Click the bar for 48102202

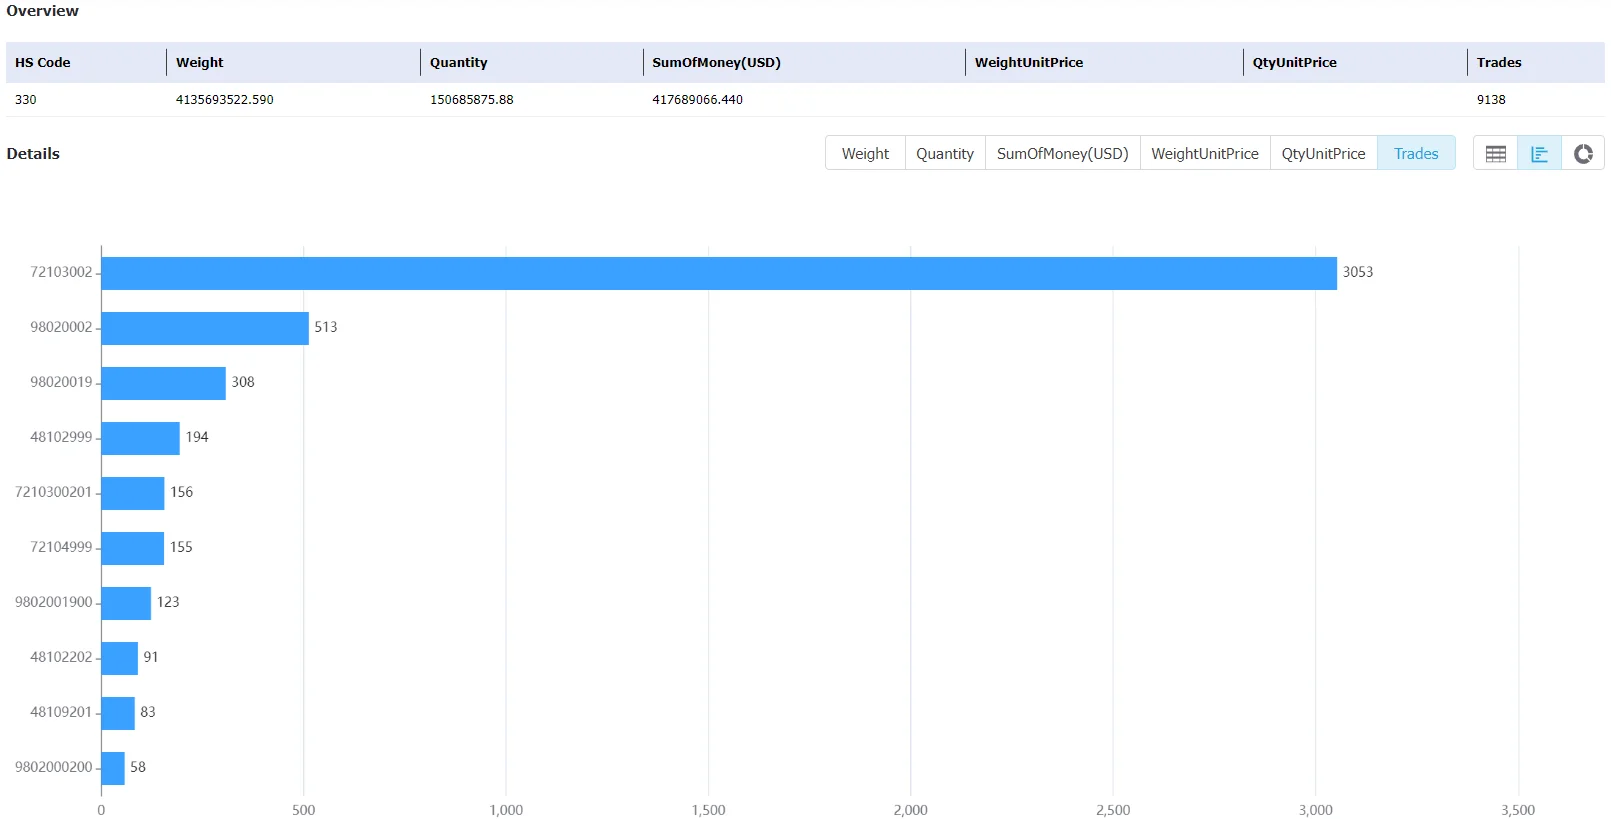[120, 658]
